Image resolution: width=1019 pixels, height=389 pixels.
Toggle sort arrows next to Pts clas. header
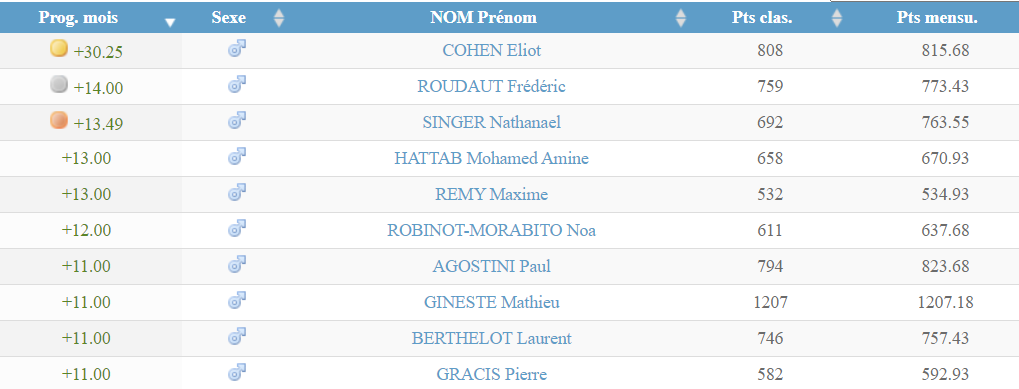coord(836,18)
